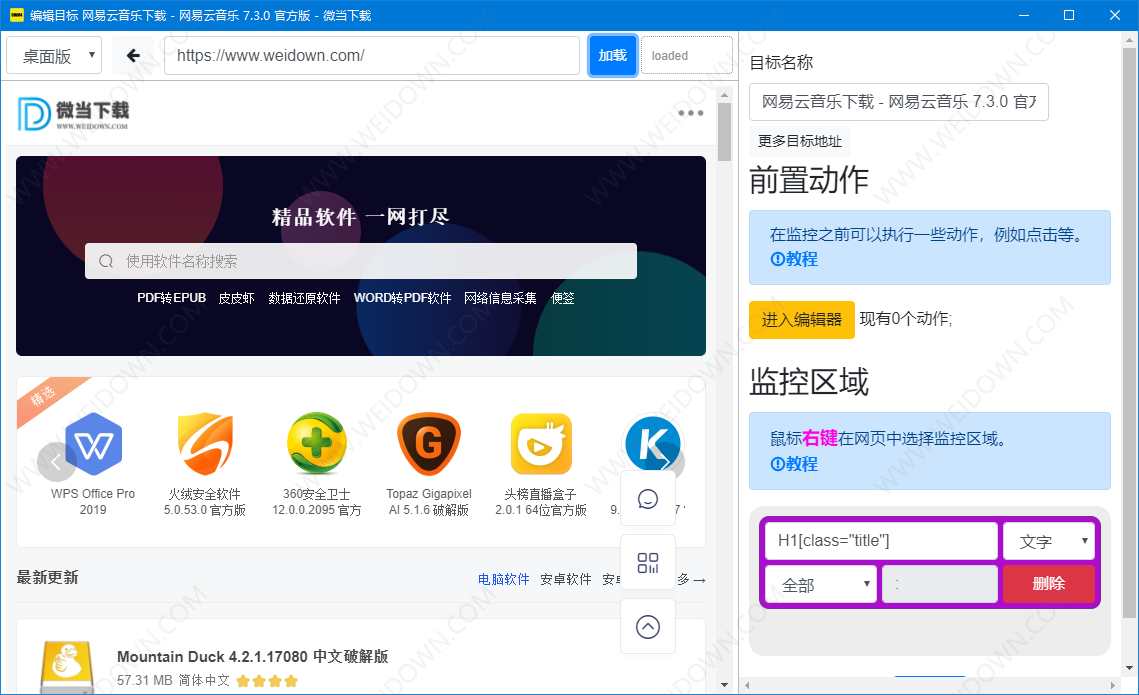The width and height of the screenshot is (1139, 695).
Task: Click the back arrow navigation button
Action: [133, 55]
